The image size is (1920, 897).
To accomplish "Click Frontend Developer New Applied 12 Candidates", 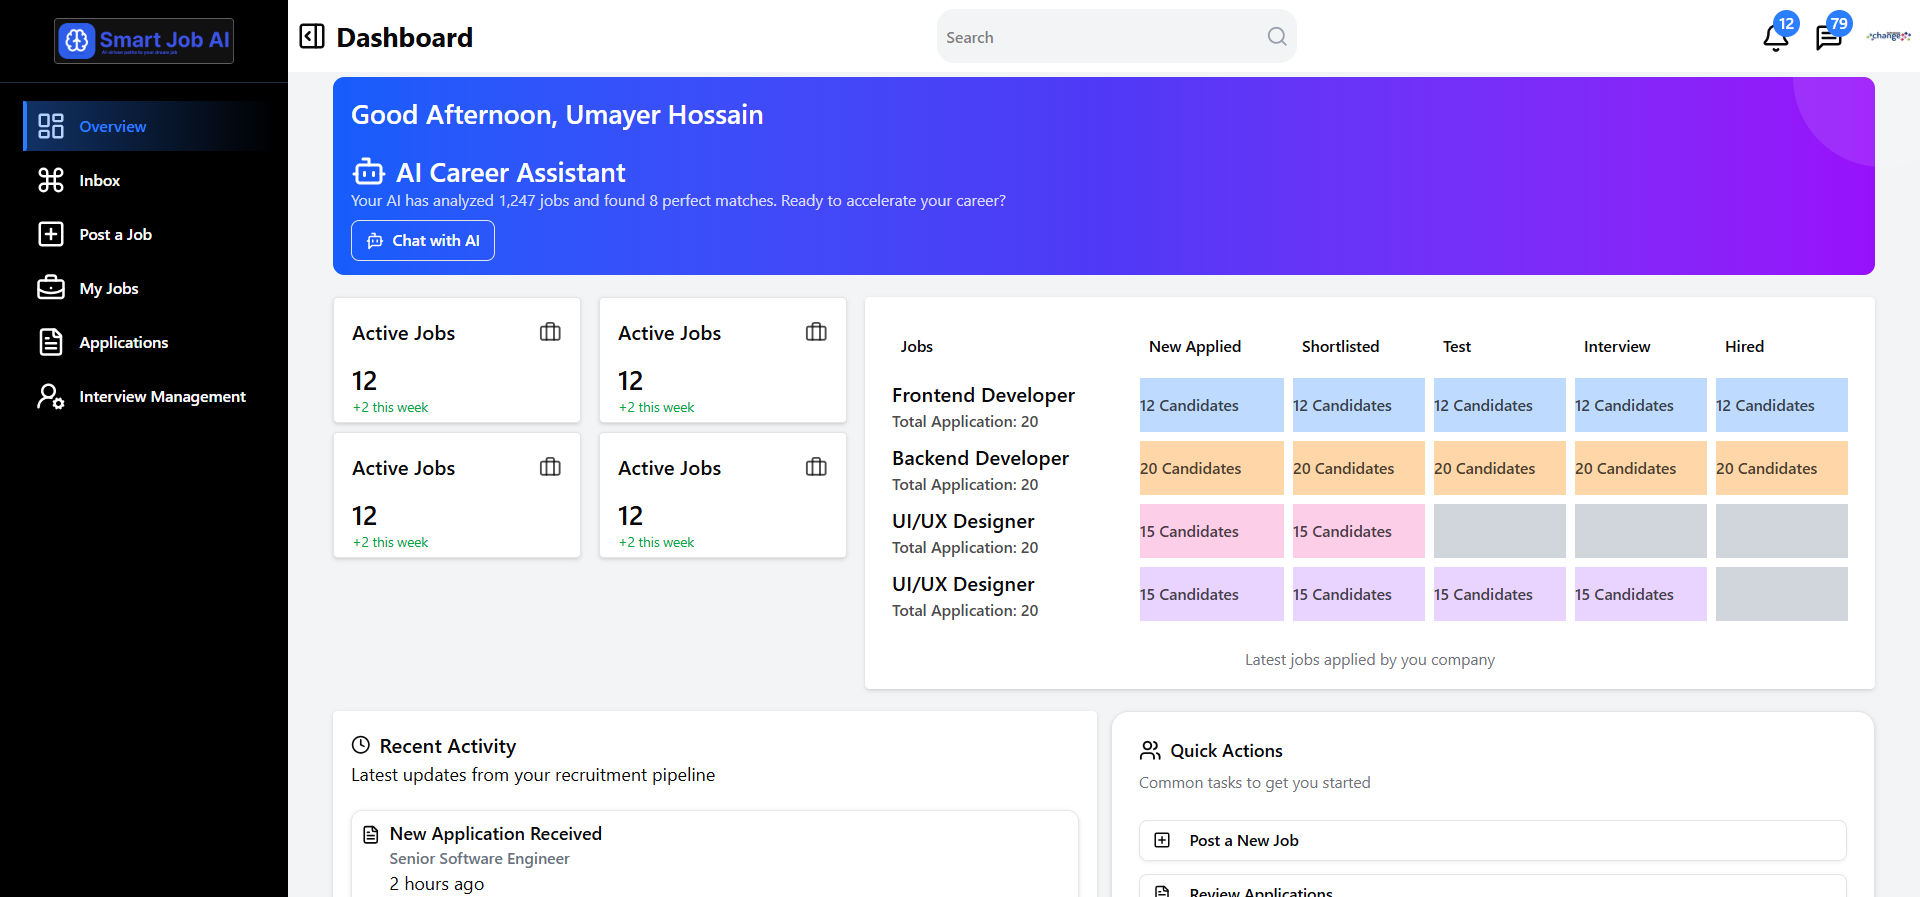I will click(x=1212, y=405).
